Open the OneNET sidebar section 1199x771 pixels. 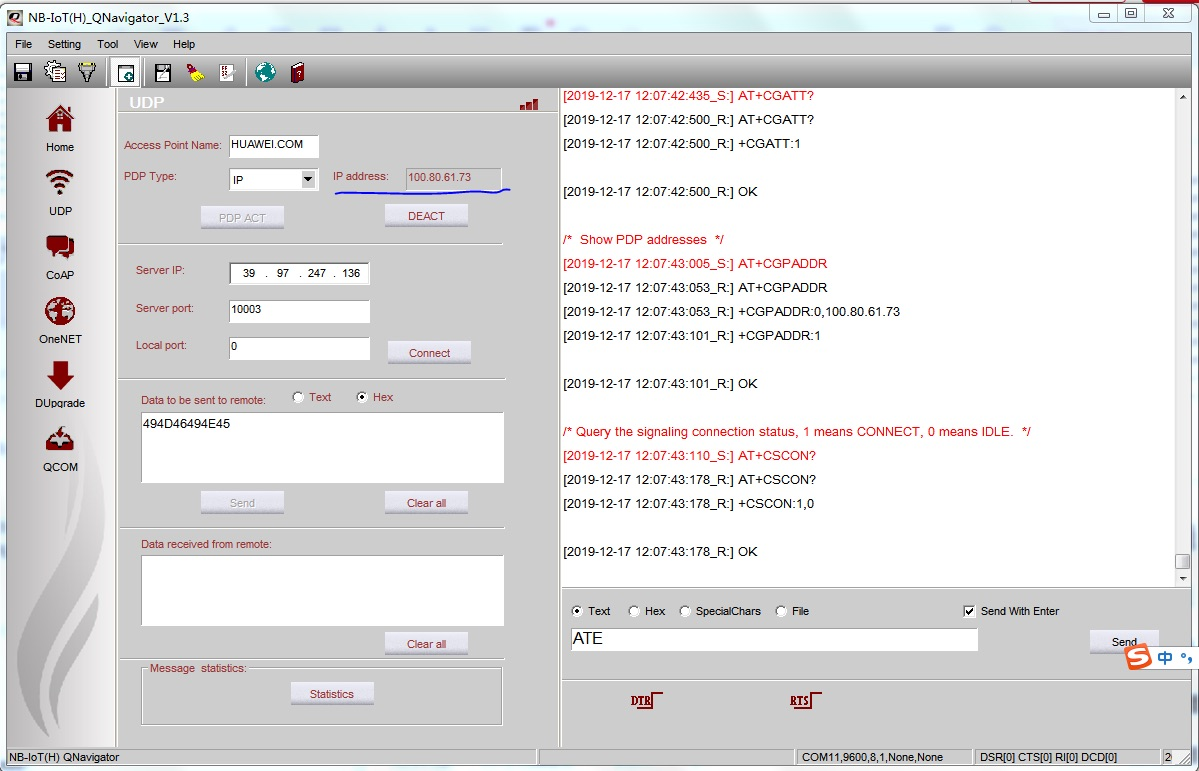(x=60, y=320)
